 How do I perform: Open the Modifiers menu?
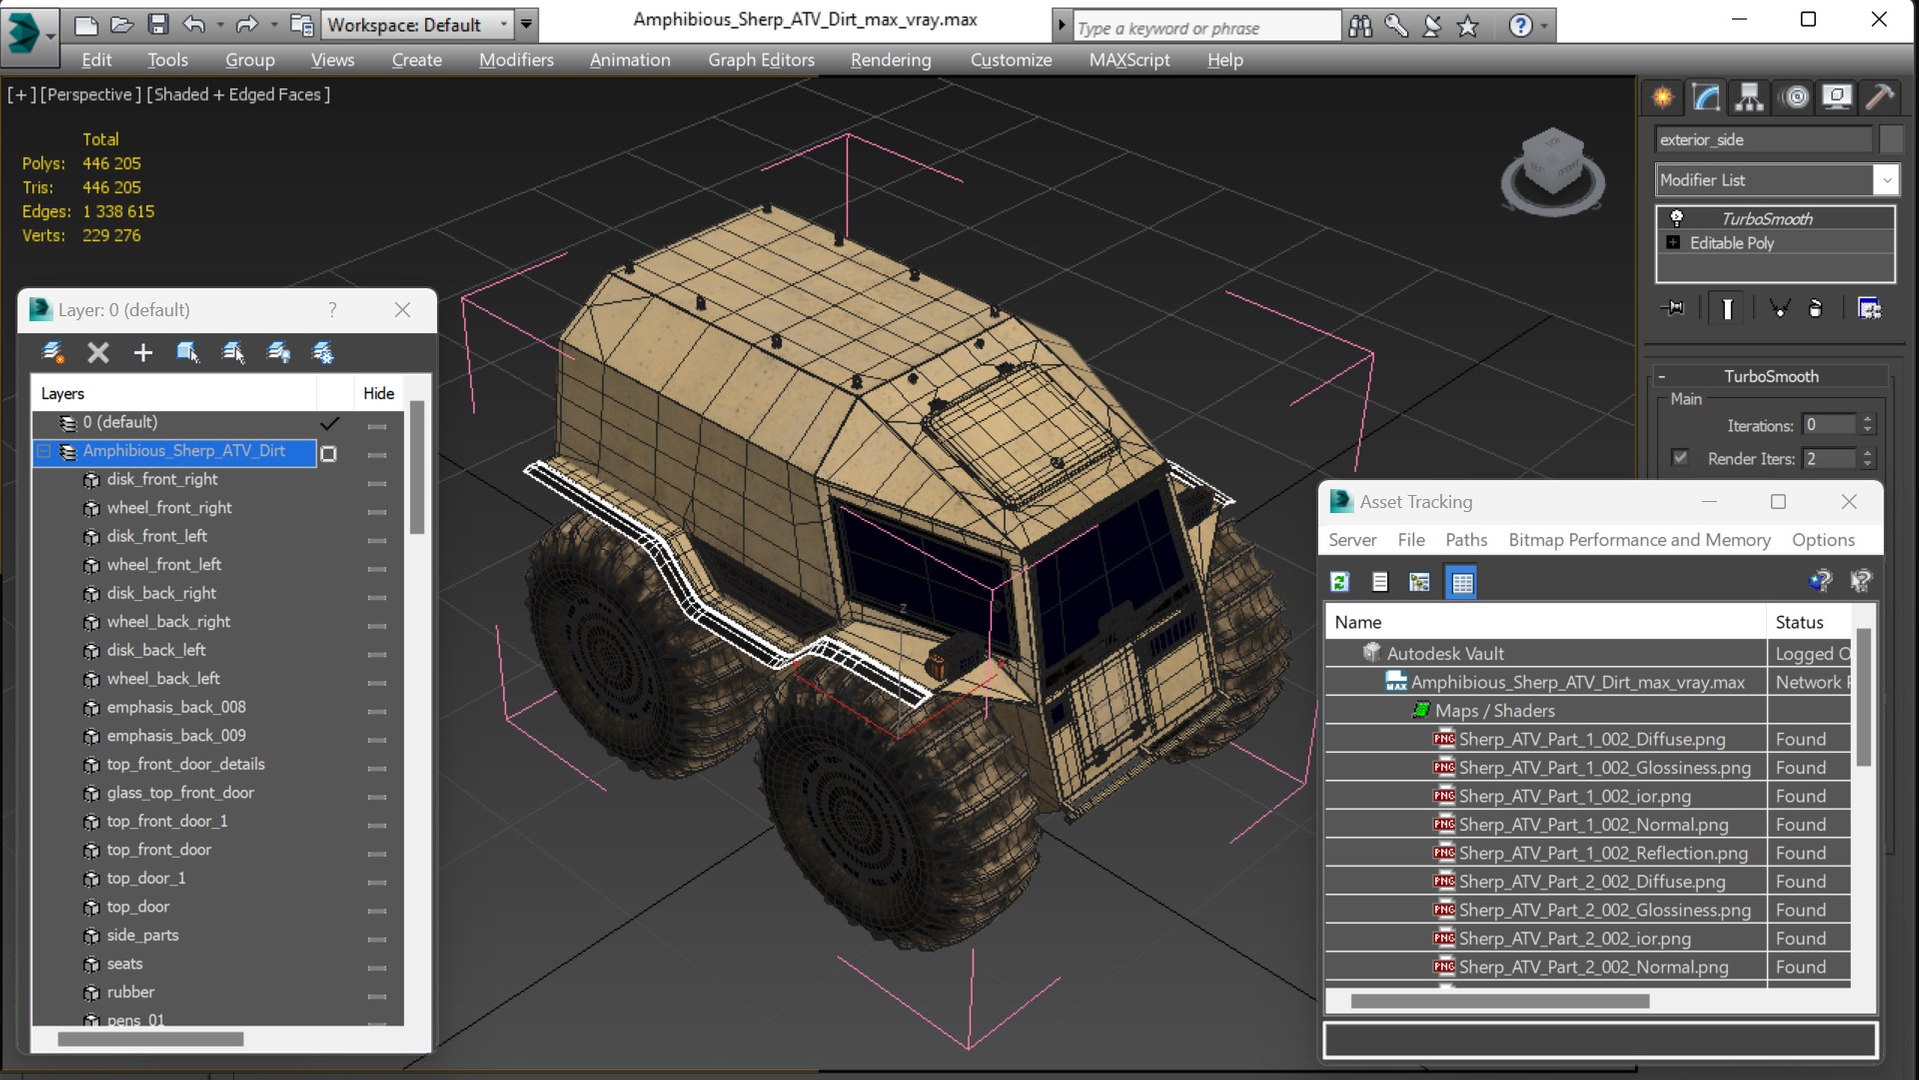point(516,60)
